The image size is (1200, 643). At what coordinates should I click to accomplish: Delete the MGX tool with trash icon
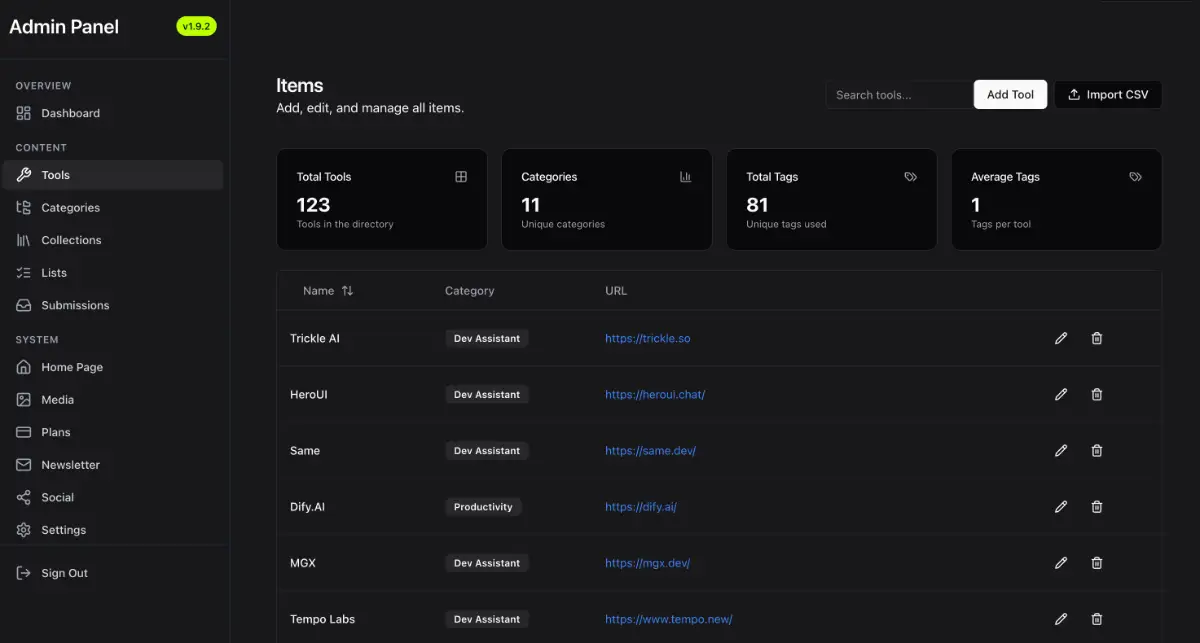[x=1096, y=563]
